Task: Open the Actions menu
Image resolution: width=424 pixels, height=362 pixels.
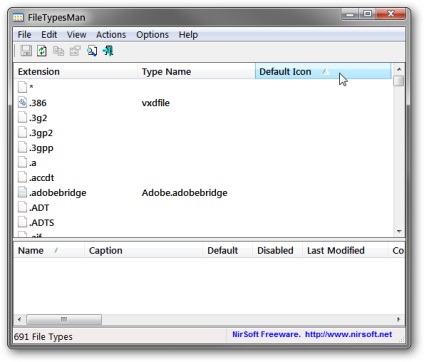Action: [111, 35]
